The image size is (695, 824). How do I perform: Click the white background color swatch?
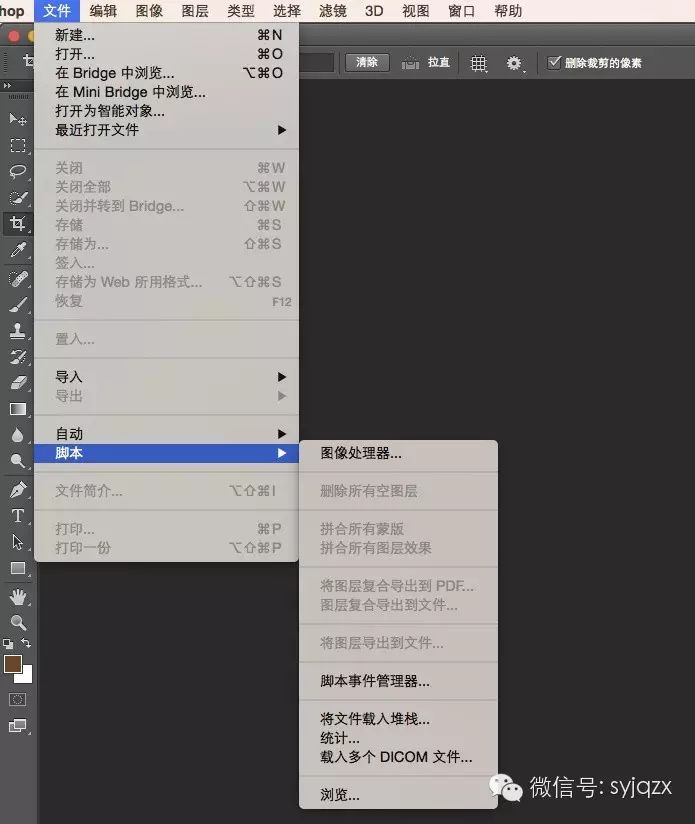coord(26,676)
